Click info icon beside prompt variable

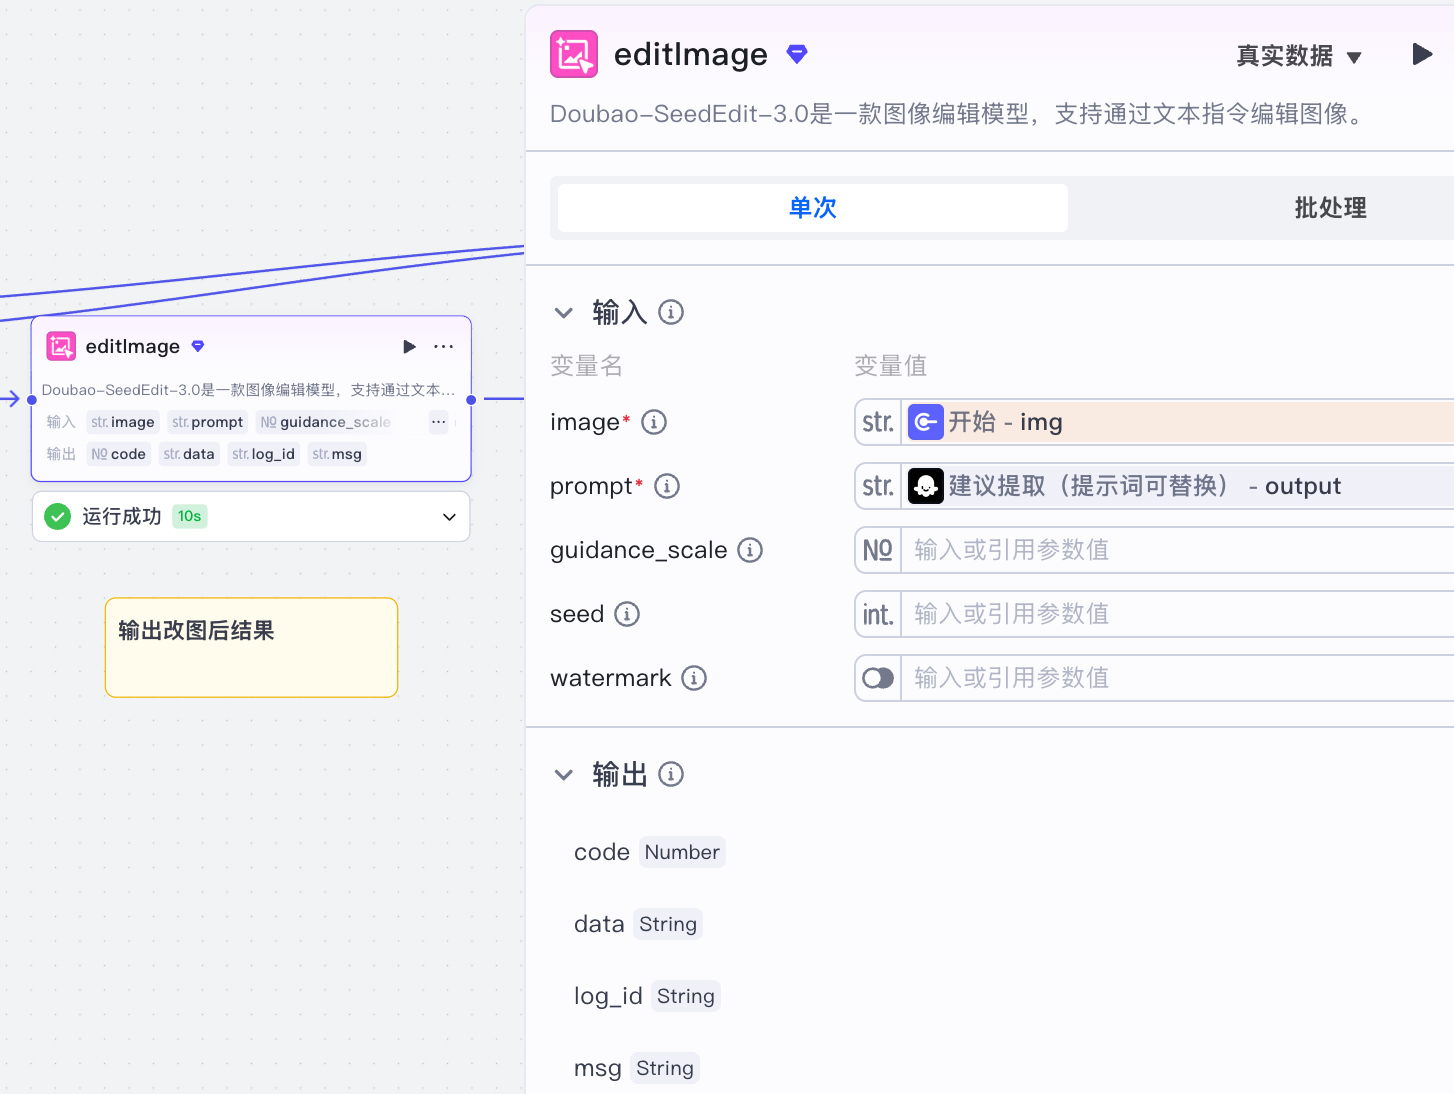(667, 486)
